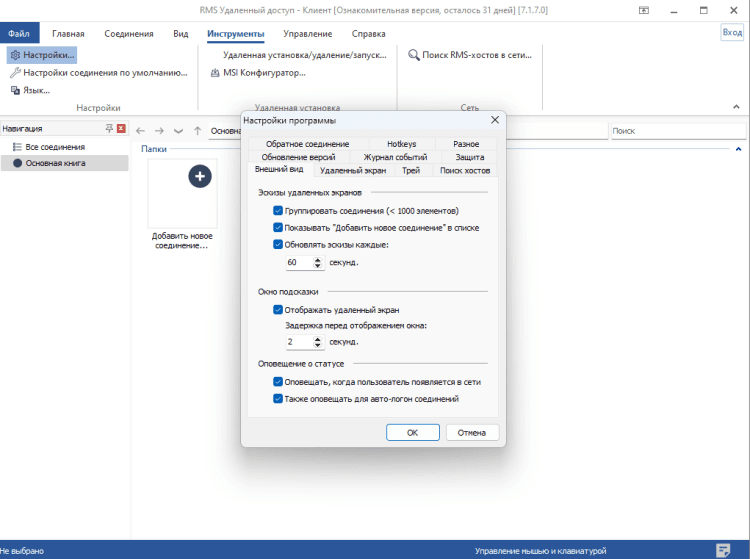Pin the Навигация panel
This screenshot has width=750, height=559.
[109, 128]
